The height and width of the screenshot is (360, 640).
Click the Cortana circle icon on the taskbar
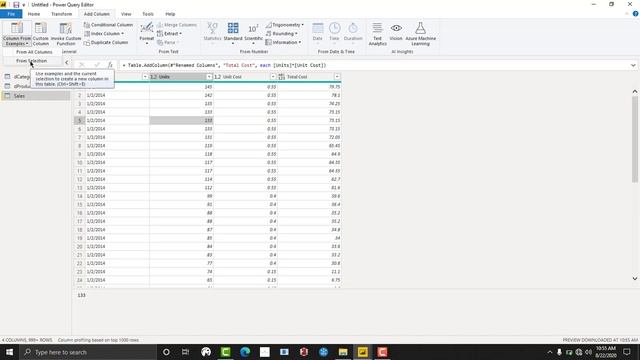click(x=166, y=352)
